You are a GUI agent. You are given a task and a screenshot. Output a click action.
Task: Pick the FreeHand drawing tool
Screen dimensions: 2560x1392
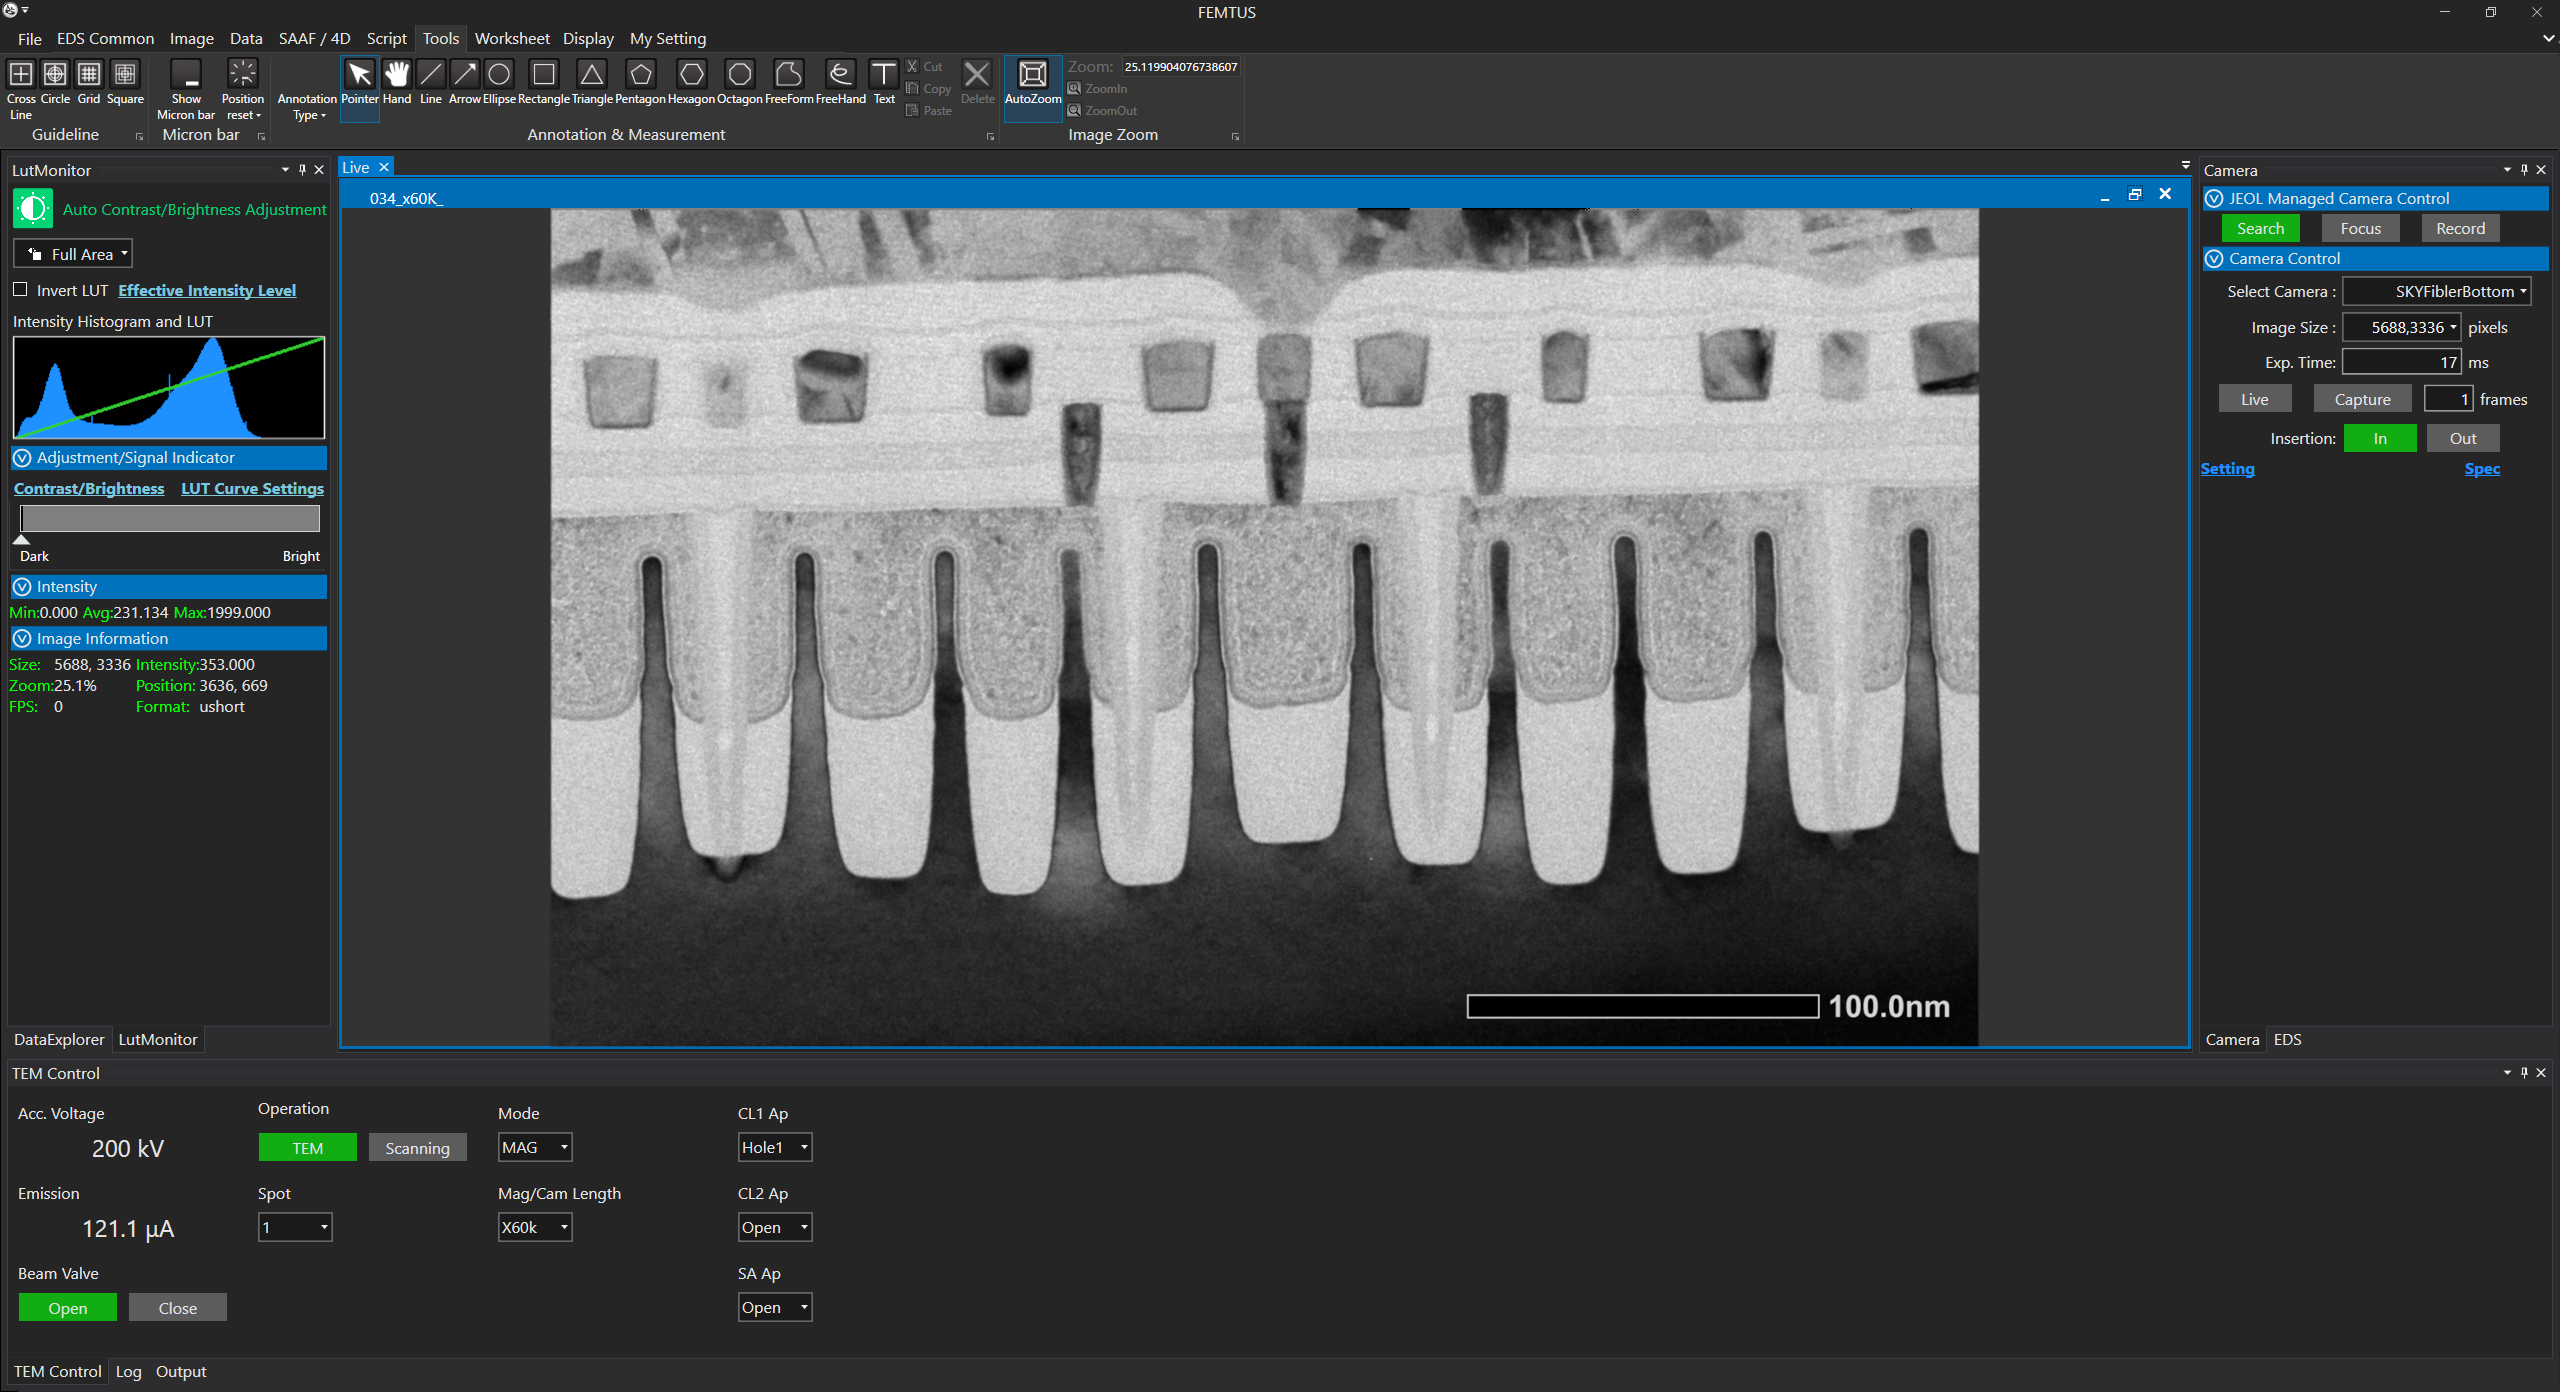tap(840, 76)
